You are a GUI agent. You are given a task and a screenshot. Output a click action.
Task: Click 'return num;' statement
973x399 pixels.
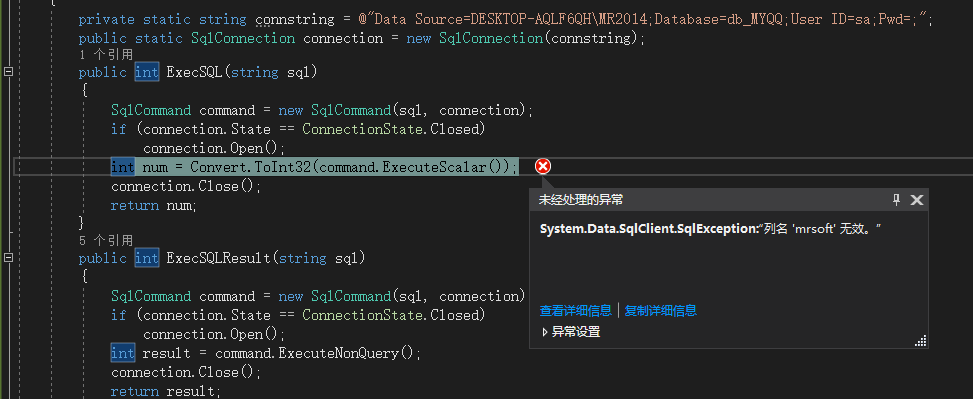(153, 205)
